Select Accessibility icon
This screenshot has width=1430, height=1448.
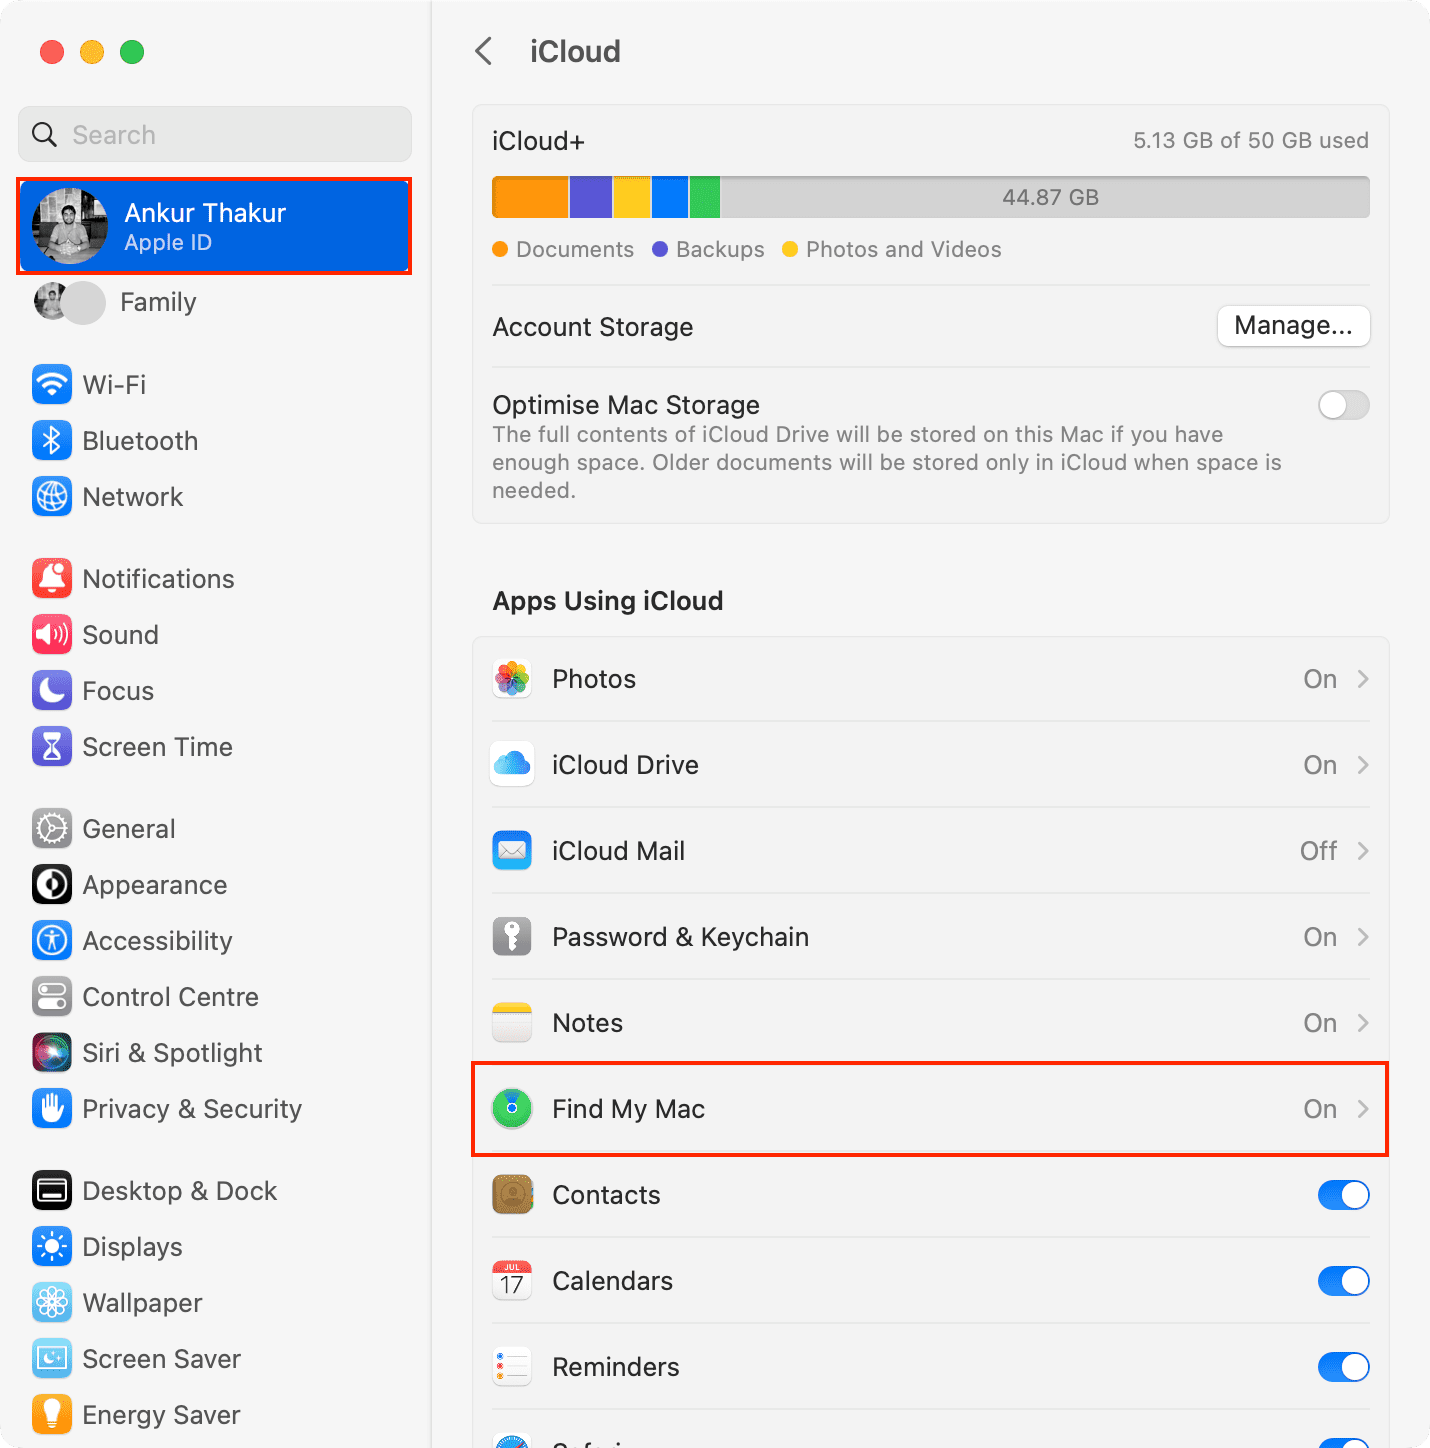52,940
